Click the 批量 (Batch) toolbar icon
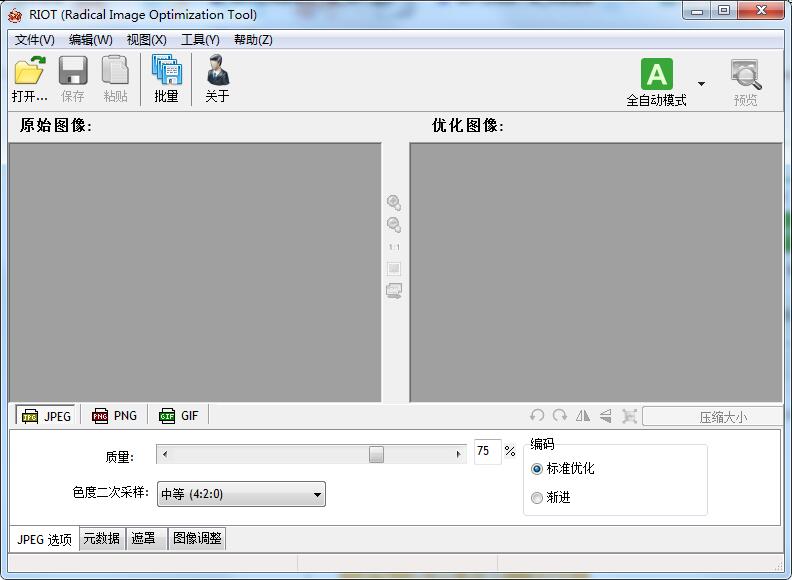Viewport: 792px width, 580px height. pyautogui.click(x=166, y=72)
